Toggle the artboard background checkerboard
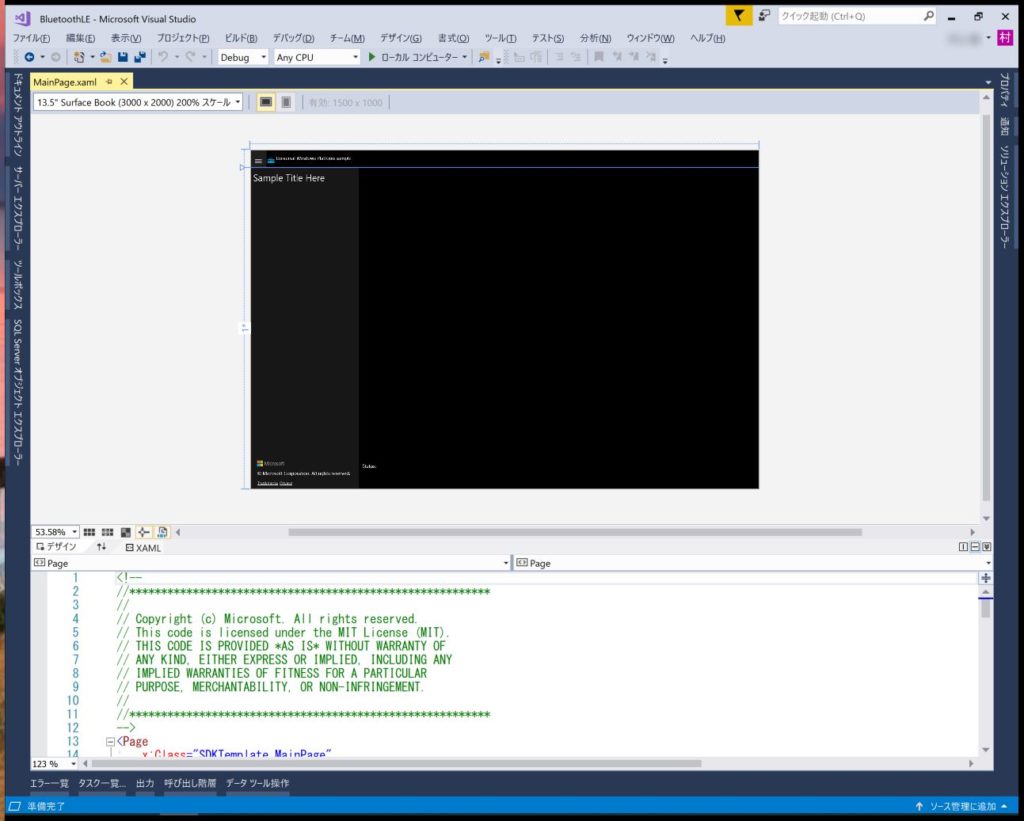Image resolution: width=1024 pixels, height=821 pixels. [x=126, y=532]
